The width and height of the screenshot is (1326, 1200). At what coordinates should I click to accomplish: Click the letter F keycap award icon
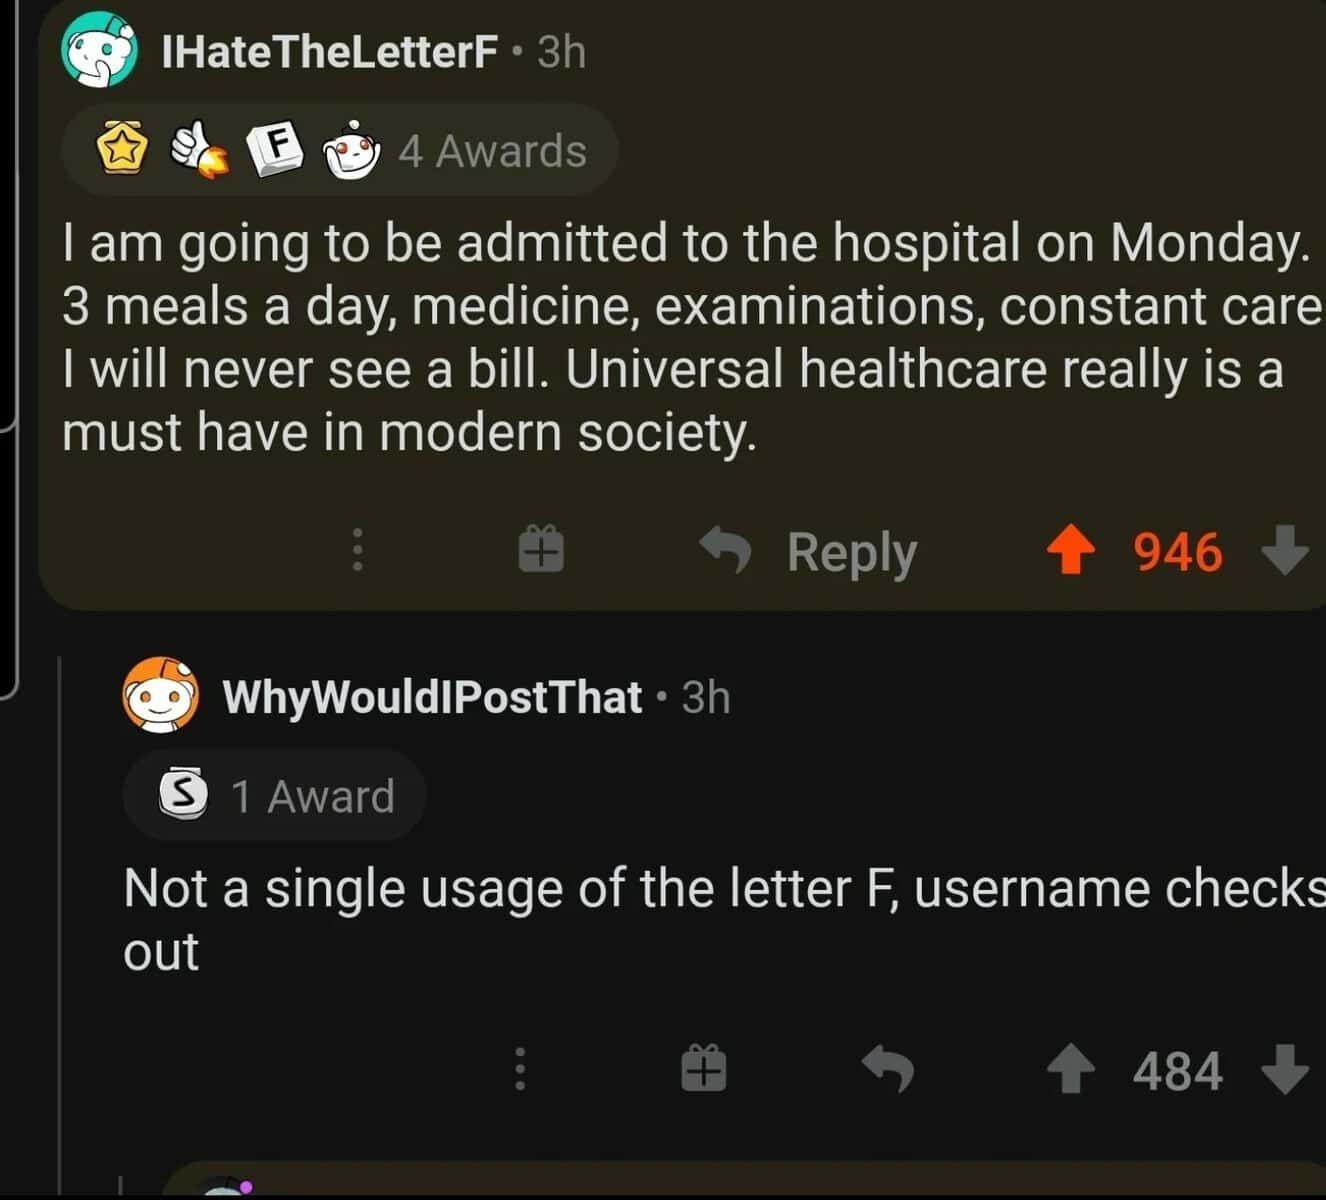273,148
